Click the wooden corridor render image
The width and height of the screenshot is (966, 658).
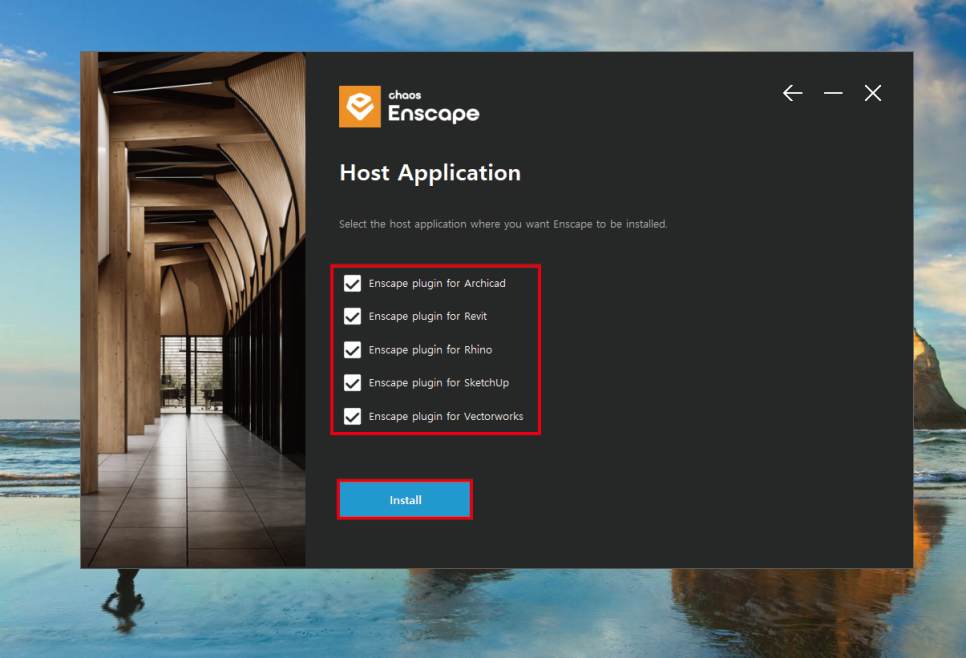193,309
